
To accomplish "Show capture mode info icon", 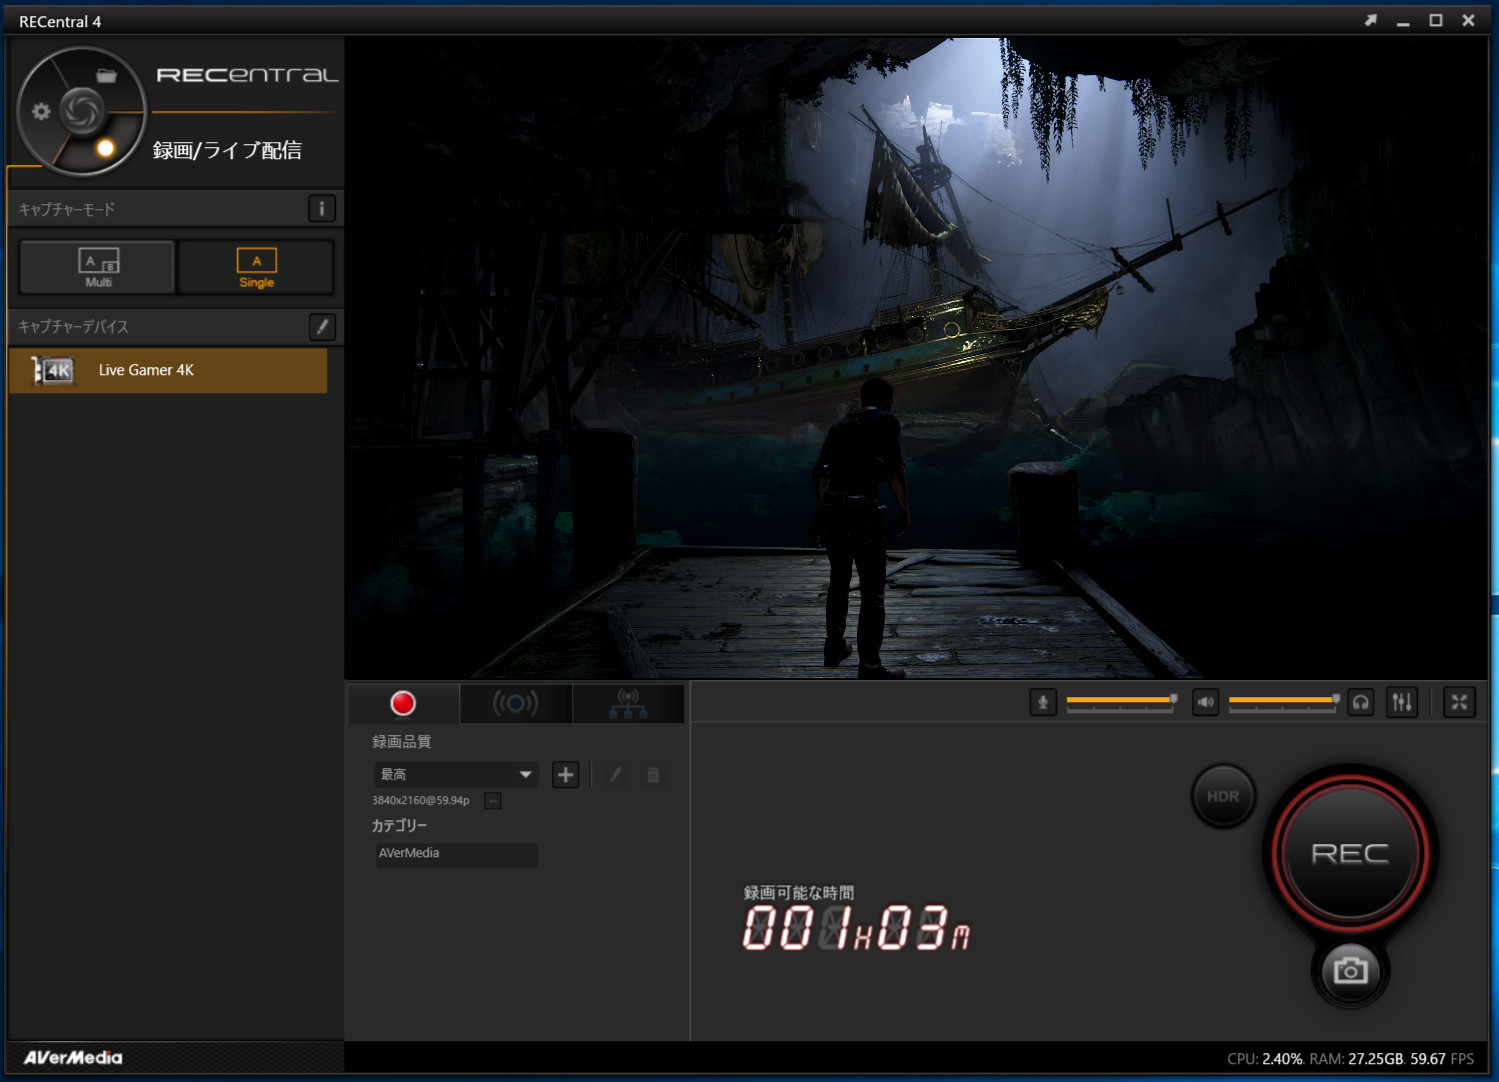I will click(x=321, y=208).
